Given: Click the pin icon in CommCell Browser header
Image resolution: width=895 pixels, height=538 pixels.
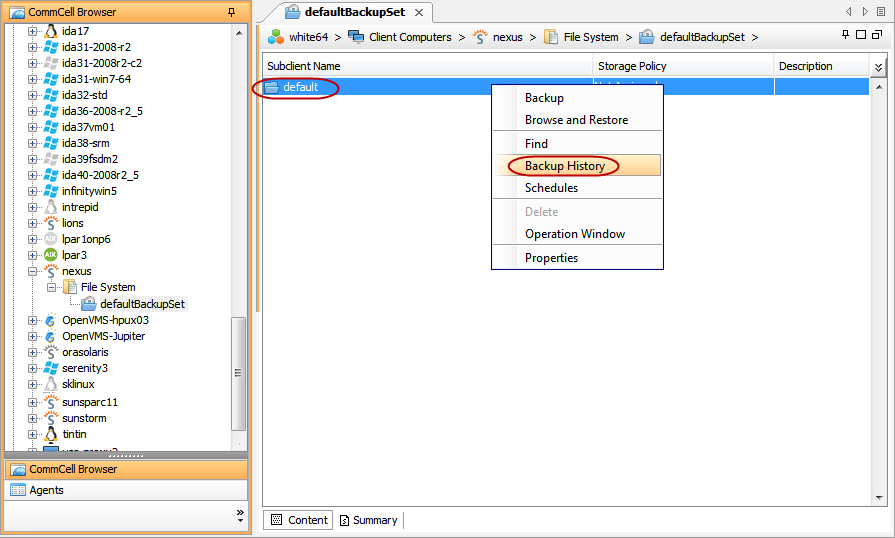Looking at the screenshot, I should point(232,12).
